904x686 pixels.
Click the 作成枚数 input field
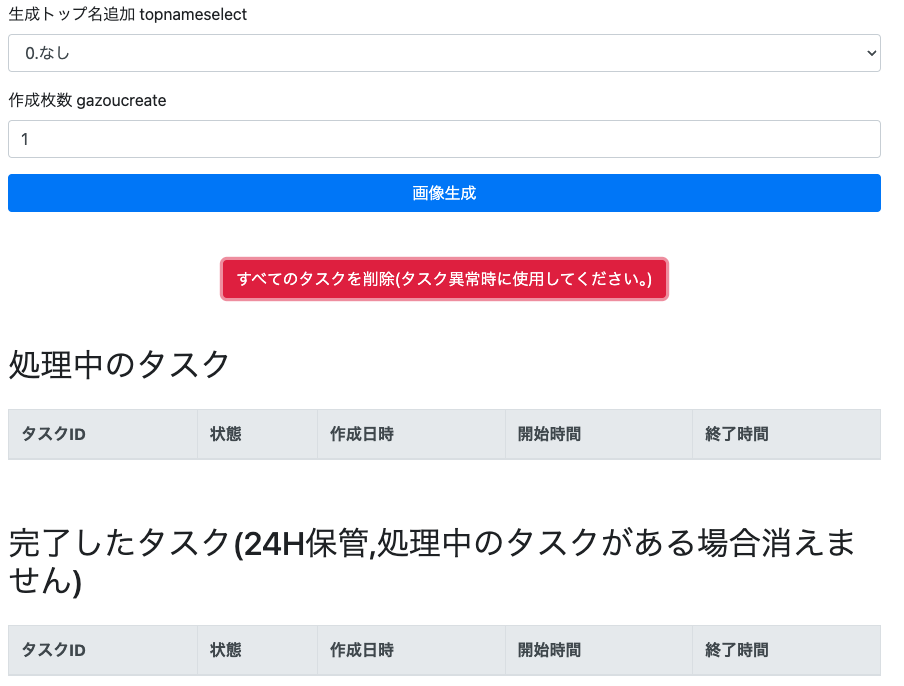tap(443, 139)
